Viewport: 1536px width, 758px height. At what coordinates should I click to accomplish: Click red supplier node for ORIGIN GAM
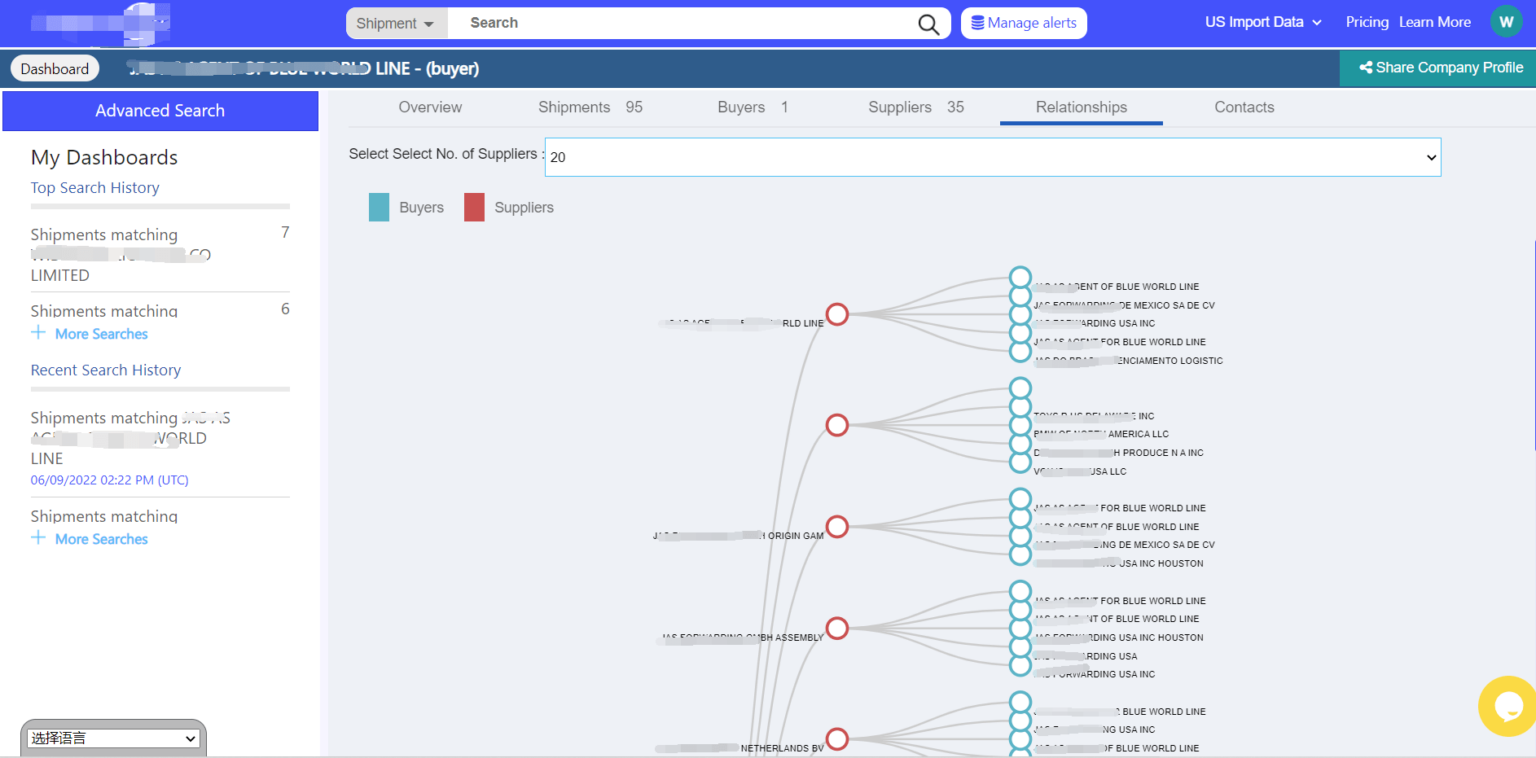tap(837, 526)
